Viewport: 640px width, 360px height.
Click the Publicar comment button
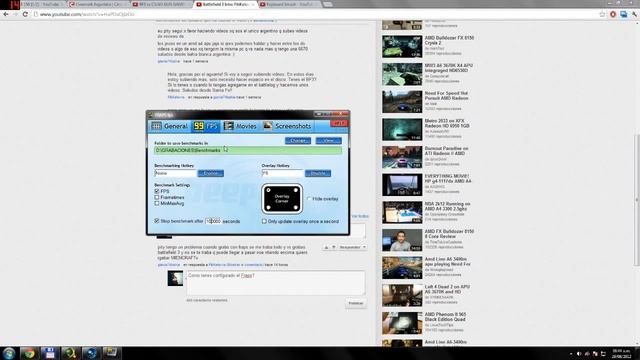356,303
